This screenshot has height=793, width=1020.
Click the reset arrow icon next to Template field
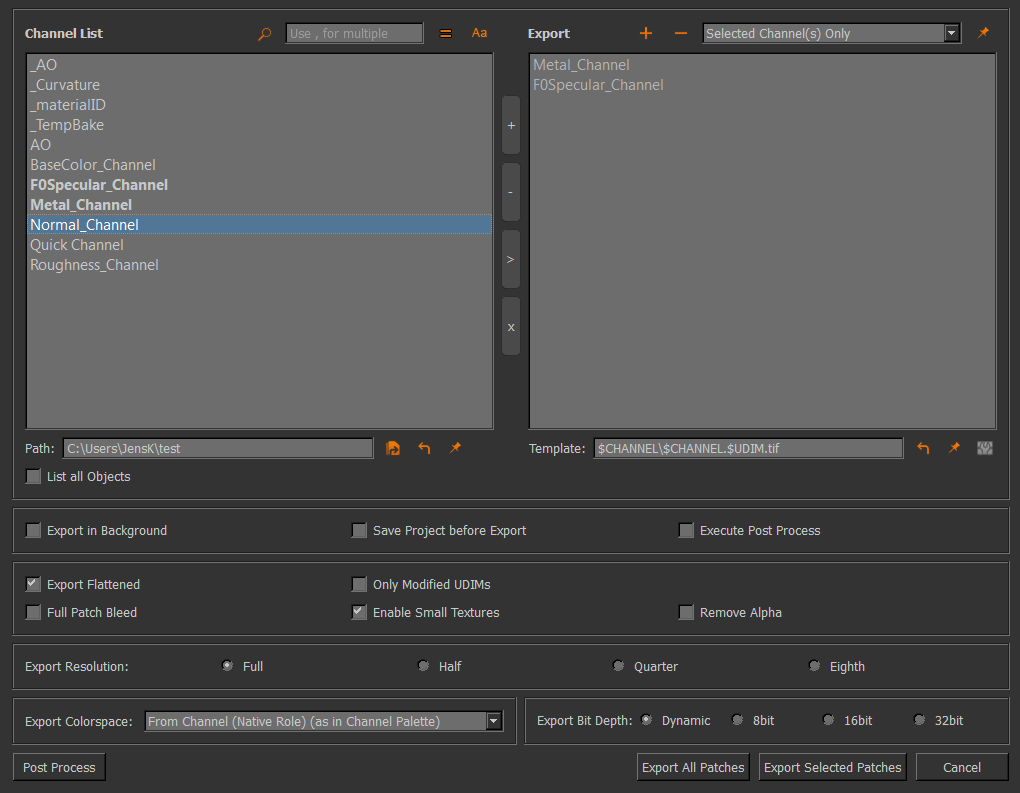[x=923, y=449]
